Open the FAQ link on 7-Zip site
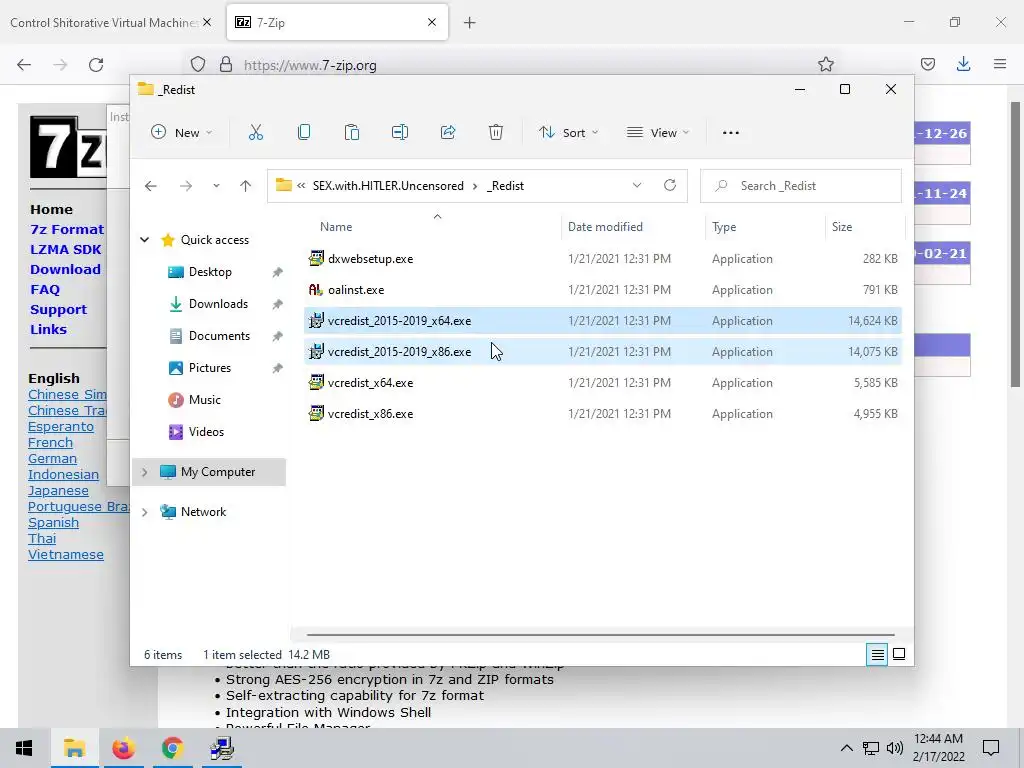This screenshot has height=768, width=1024. (x=45, y=289)
